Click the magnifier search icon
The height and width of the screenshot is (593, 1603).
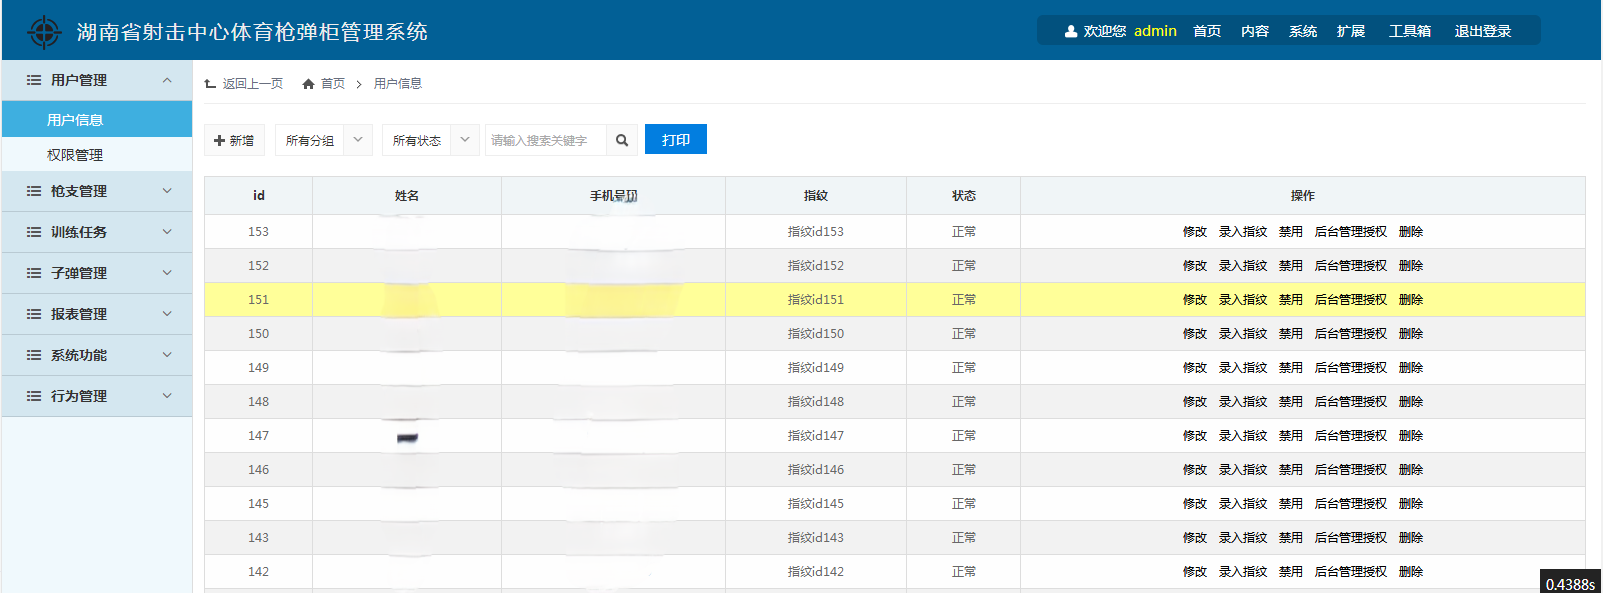(622, 140)
